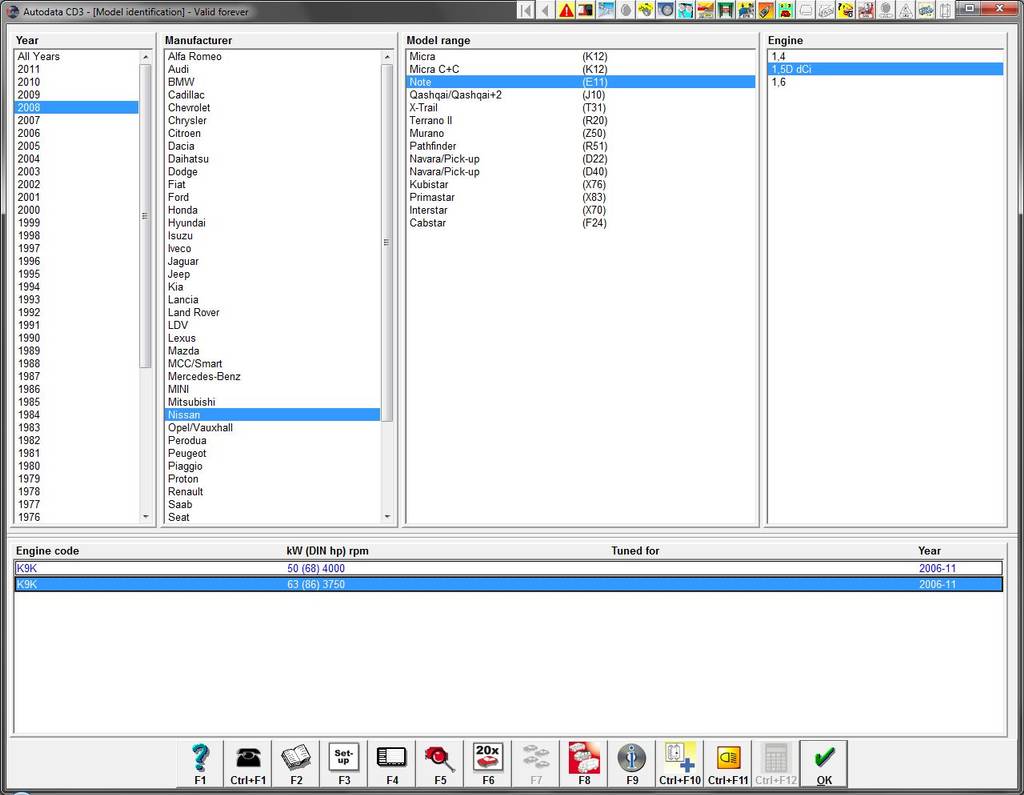This screenshot has width=1024, height=795.
Task: Choose BMW in Manufacturer list
Action: [272, 82]
